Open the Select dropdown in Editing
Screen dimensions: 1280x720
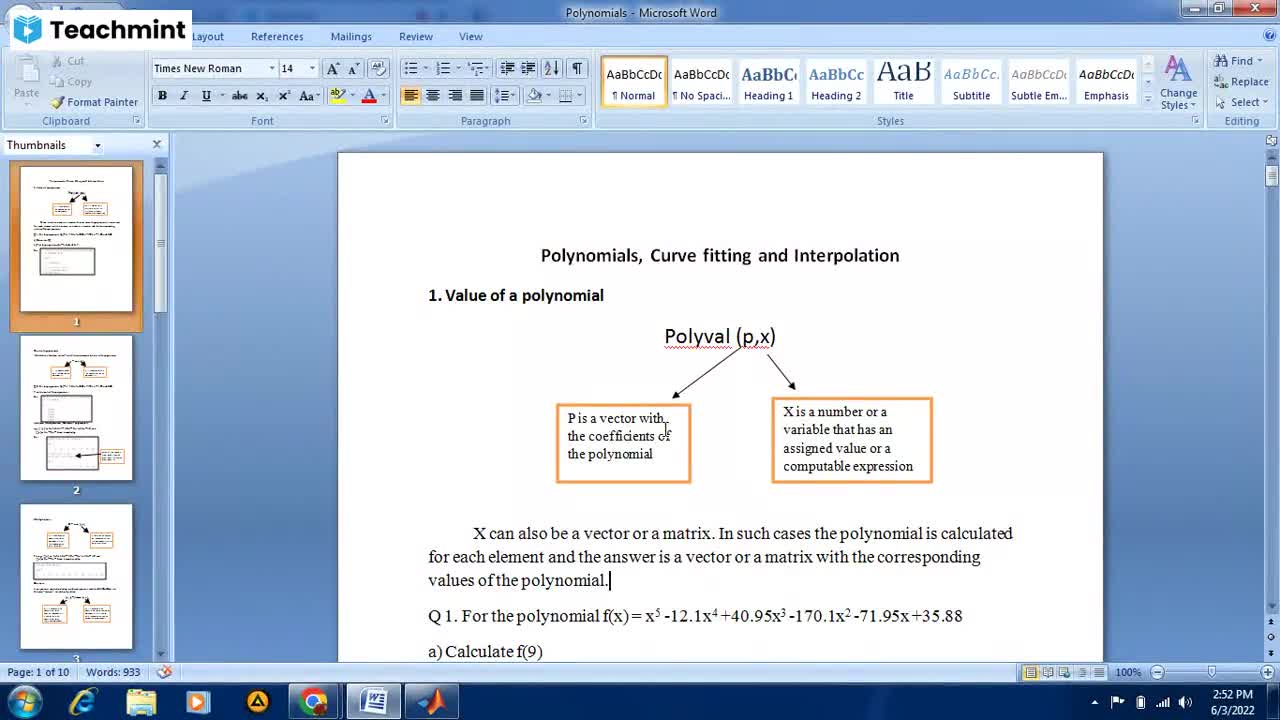(x=1241, y=102)
